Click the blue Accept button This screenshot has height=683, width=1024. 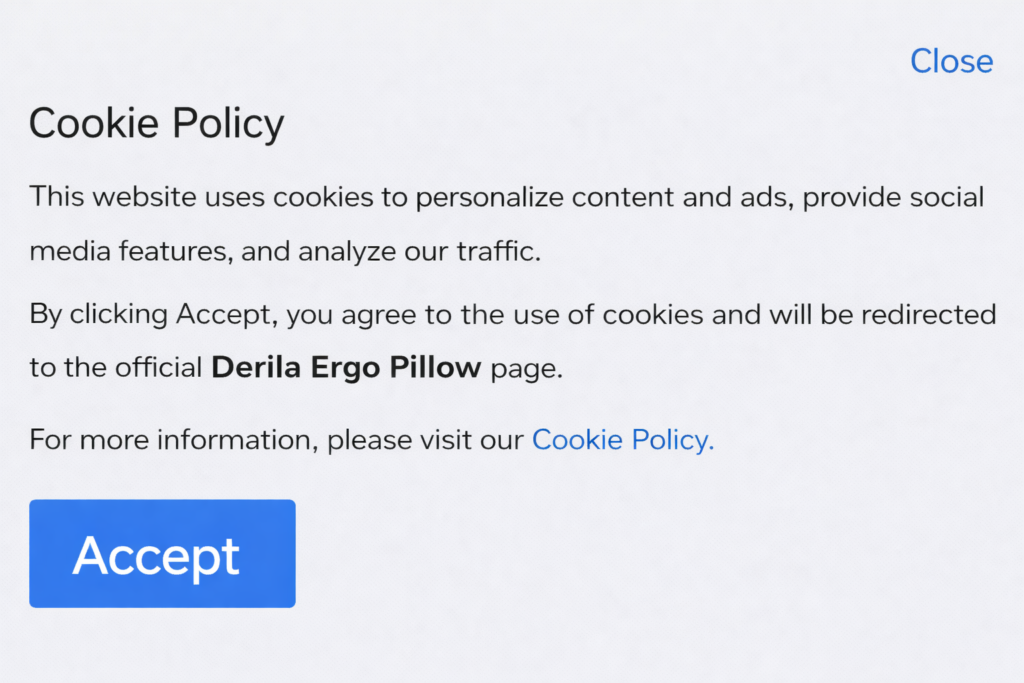click(x=162, y=553)
